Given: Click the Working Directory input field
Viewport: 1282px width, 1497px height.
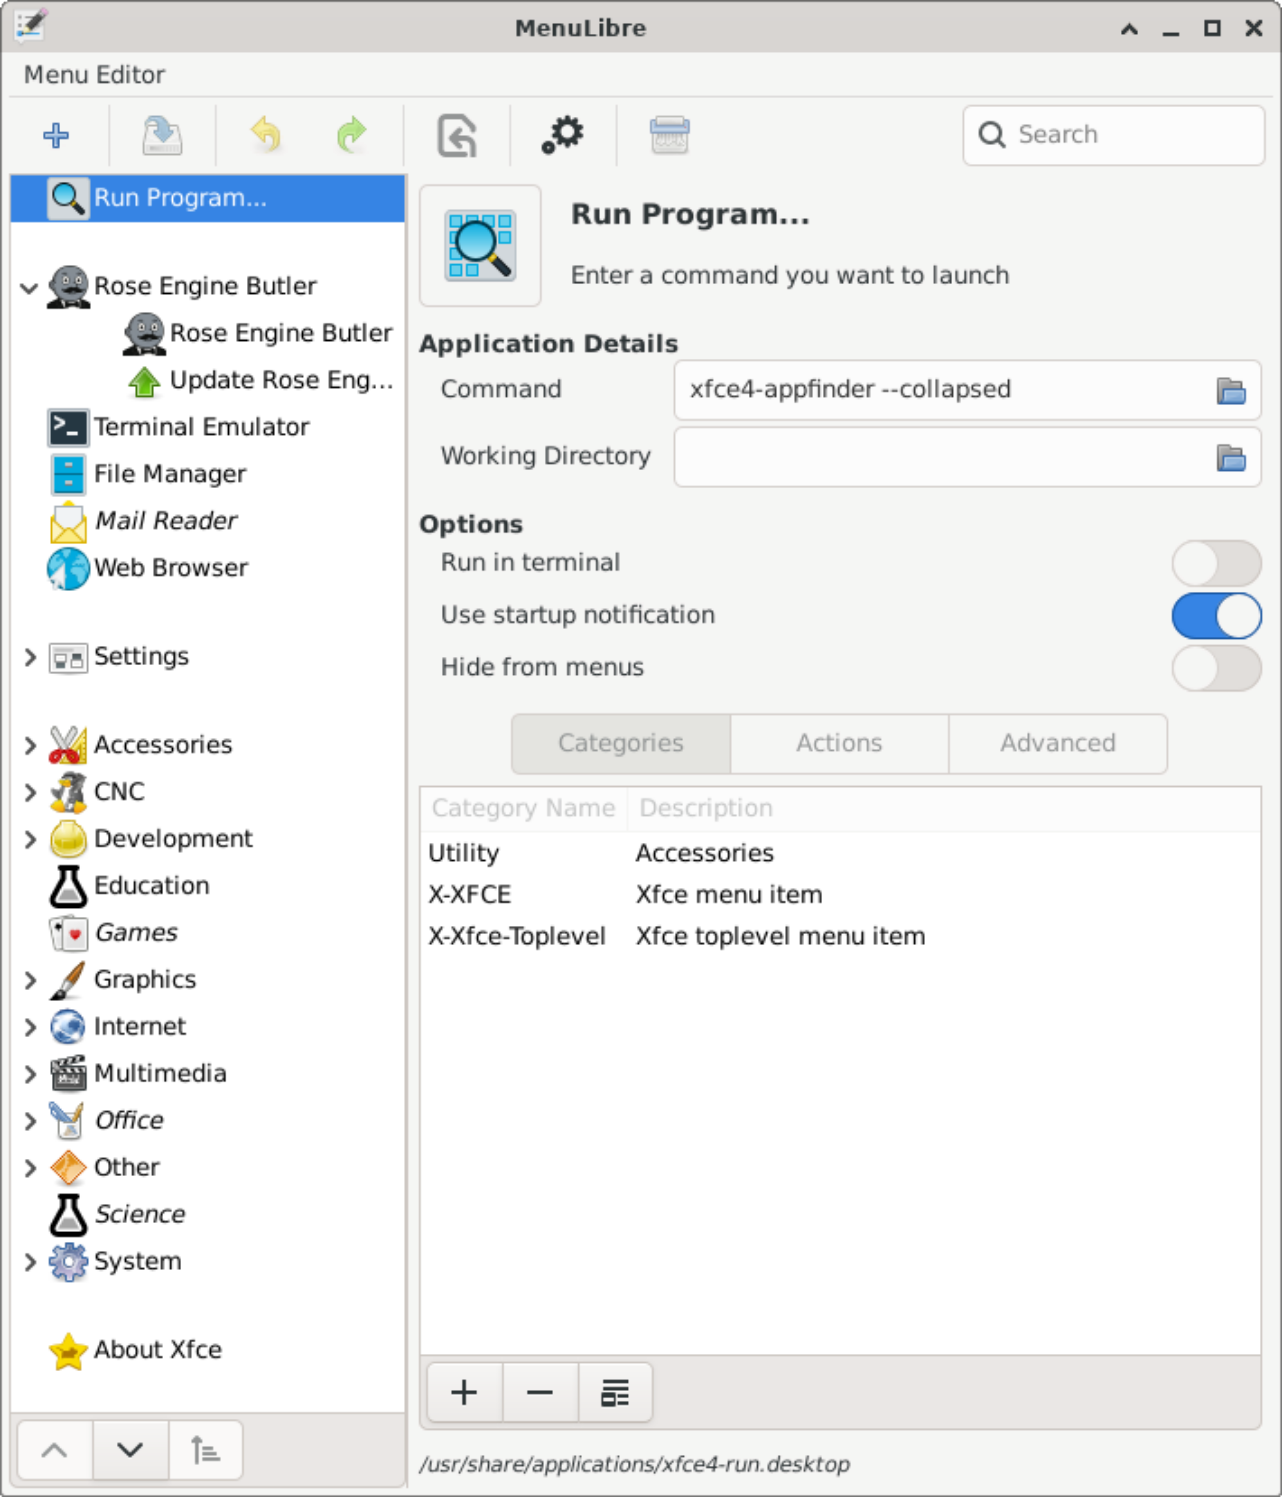Looking at the screenshot, I should coord(944,457).
